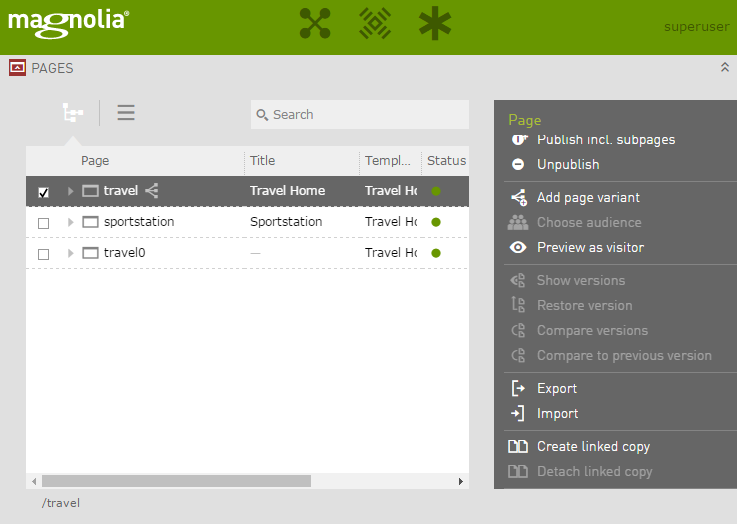The height and width of the screenshot is (524, 737).
Task: Click the Restore version icon
Action: tap(518, 305)
